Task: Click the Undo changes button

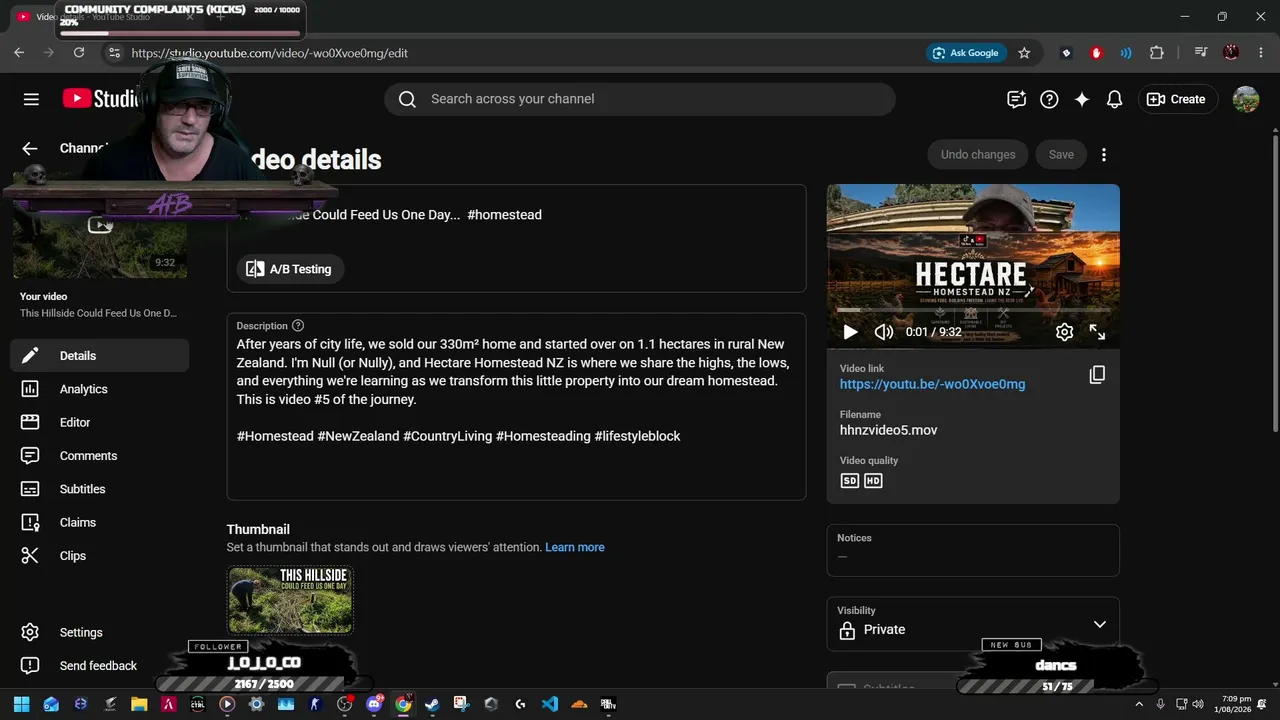Action: (x=978, y=155)
